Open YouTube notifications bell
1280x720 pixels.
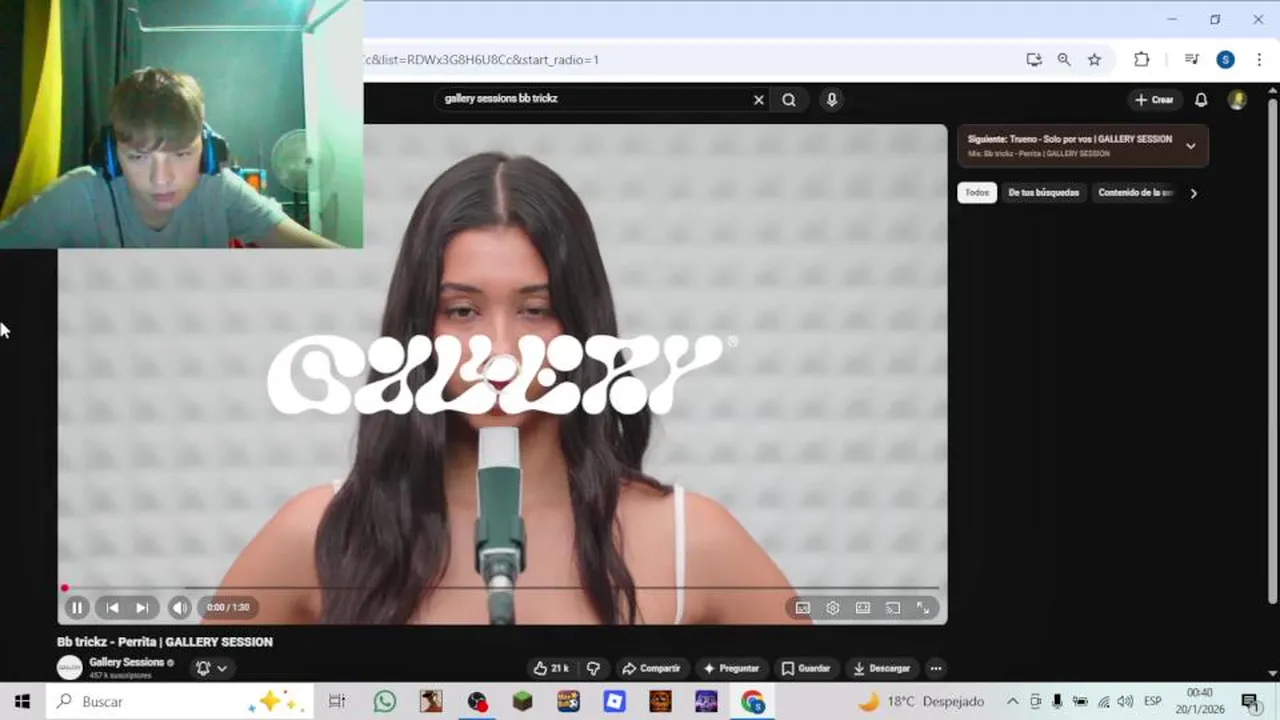[1201, 99]
